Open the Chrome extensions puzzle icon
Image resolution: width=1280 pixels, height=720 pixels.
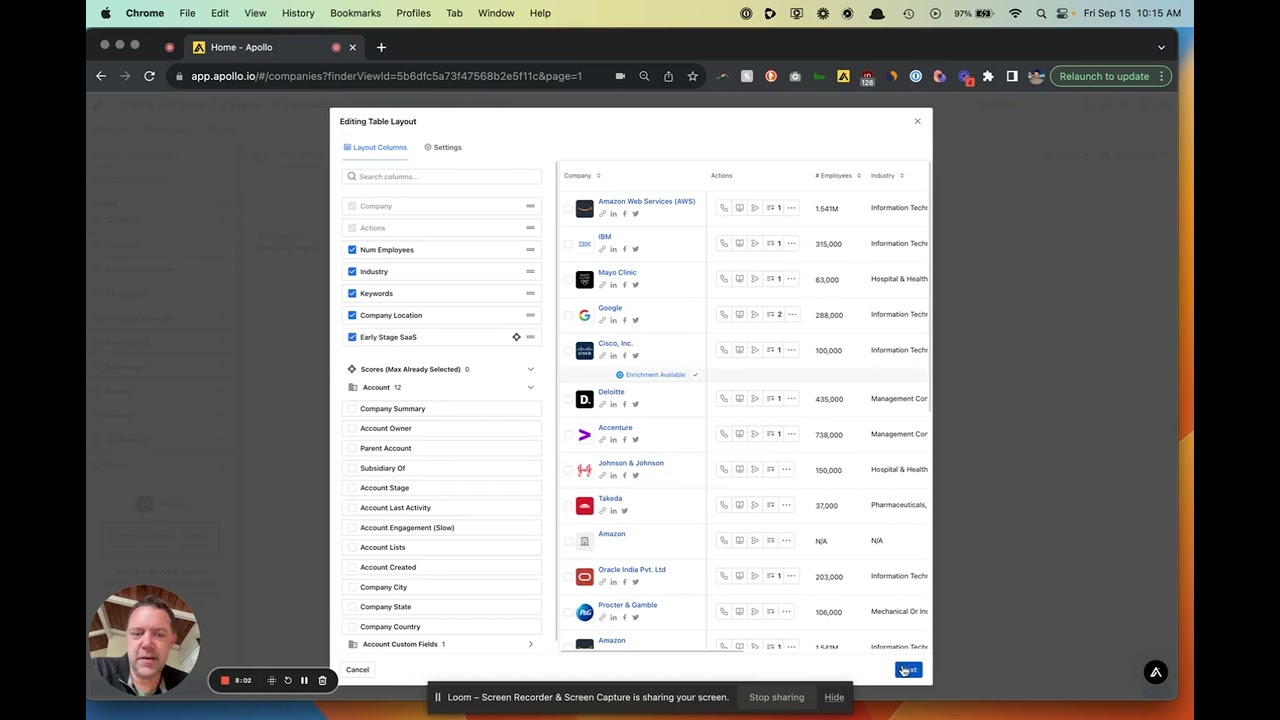click(988, 76)
